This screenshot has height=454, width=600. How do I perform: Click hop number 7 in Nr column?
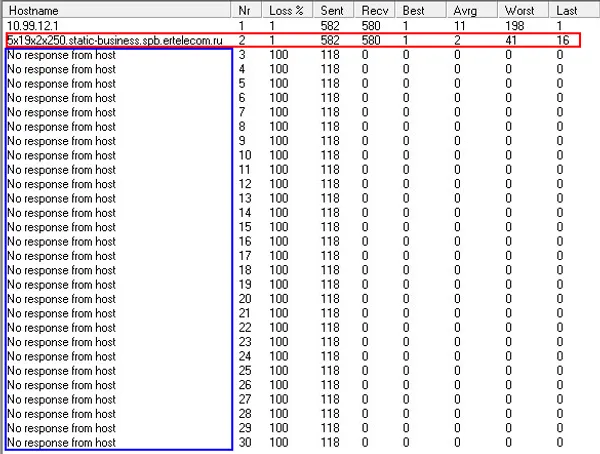tap(242, 112)
